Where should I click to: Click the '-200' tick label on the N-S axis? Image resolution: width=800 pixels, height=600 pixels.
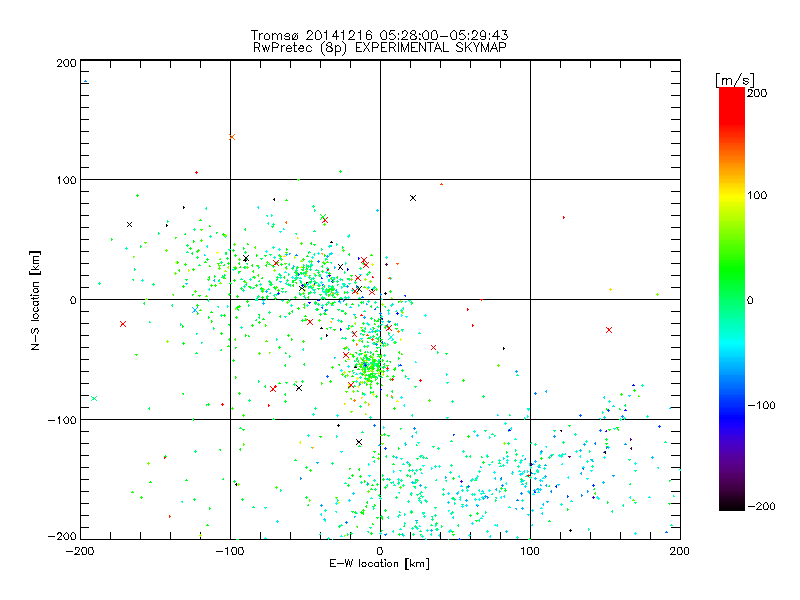62,537
